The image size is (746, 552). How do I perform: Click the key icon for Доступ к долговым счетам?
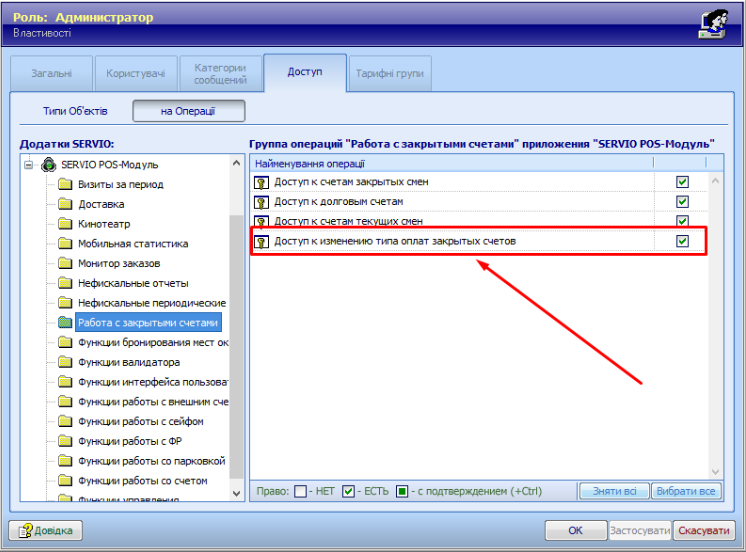[262, 202]
